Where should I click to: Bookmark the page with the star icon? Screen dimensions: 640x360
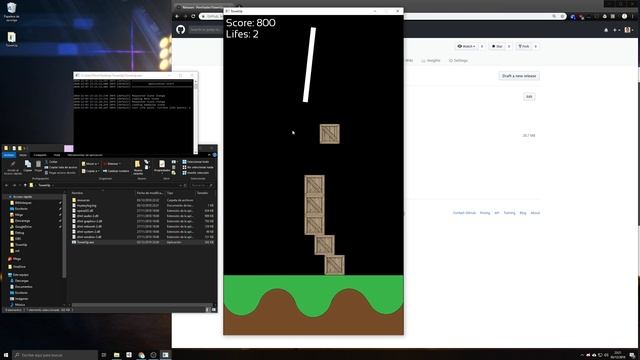562,16
